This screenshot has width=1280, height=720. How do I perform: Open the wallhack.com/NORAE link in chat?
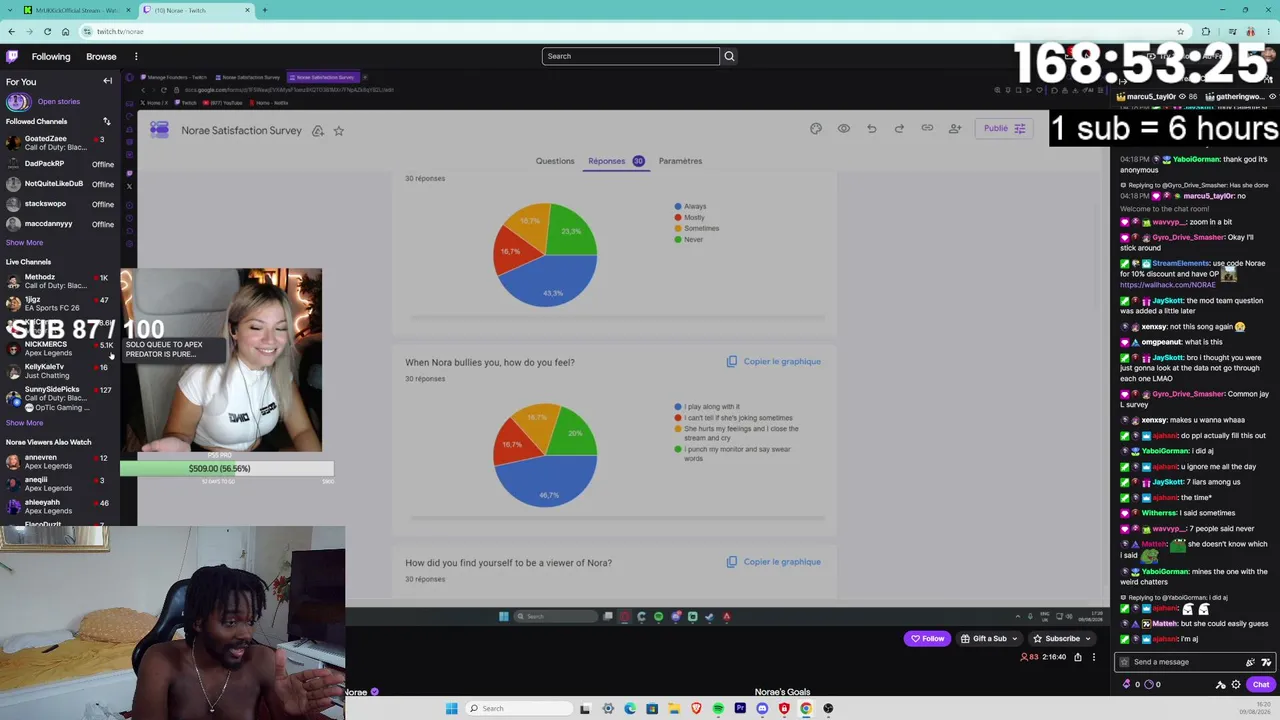(x=1167, y=285)
